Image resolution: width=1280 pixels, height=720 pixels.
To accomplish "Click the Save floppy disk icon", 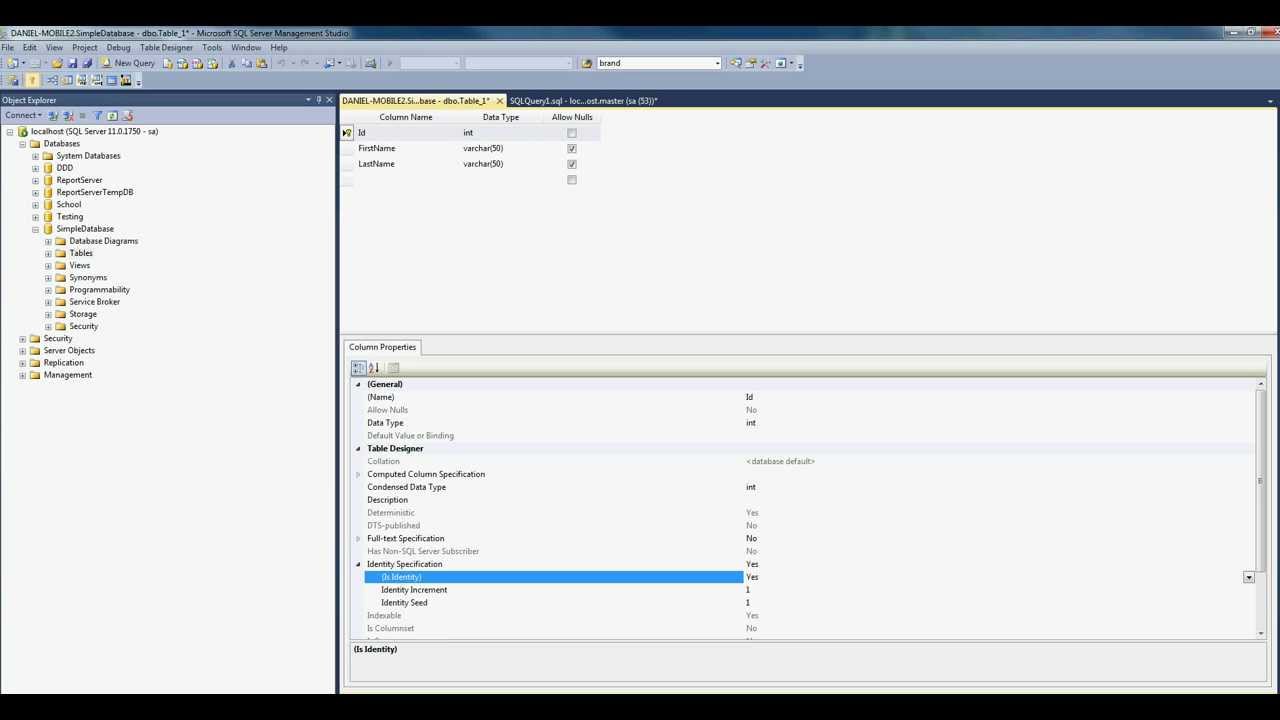I will pyautogui.click(x=72, y=63).
